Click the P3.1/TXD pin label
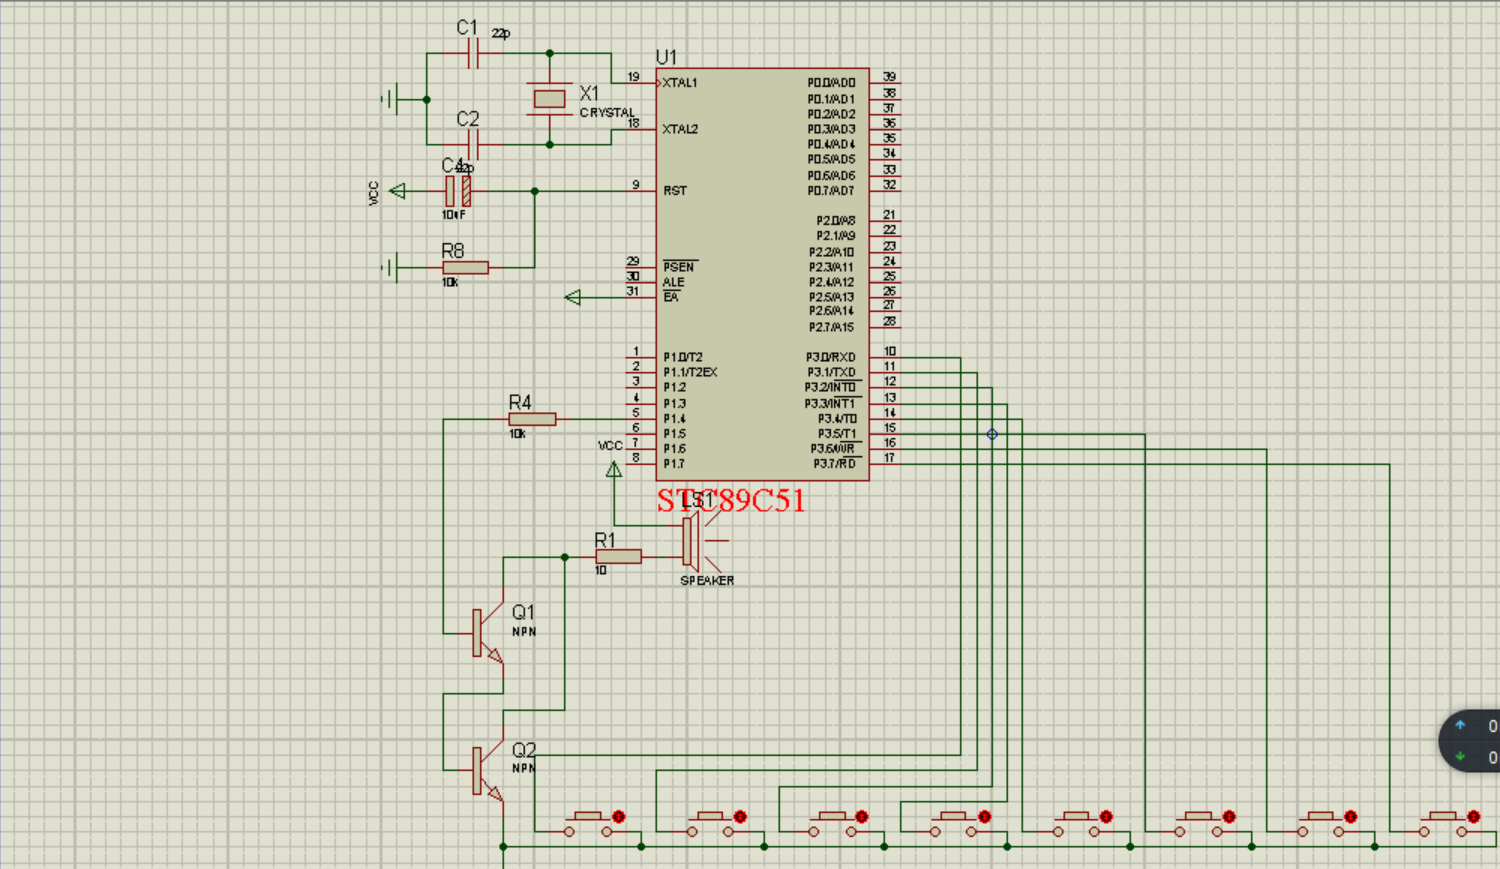 tap(832, 372)
